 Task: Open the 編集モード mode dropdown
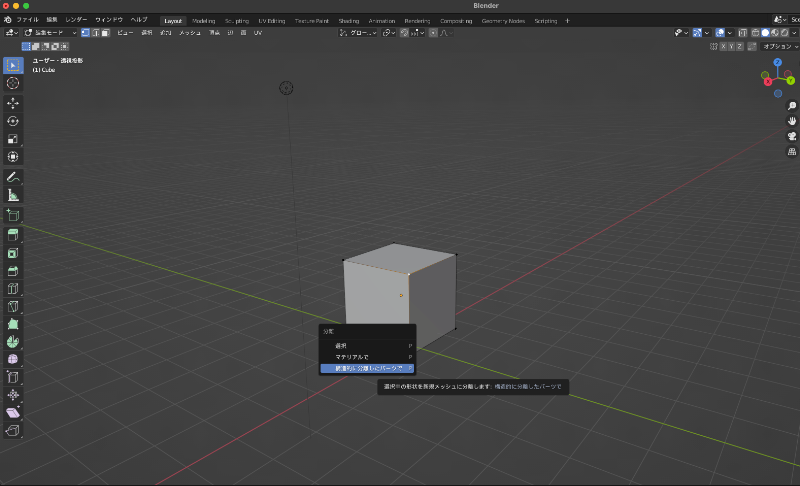[50, 33]
